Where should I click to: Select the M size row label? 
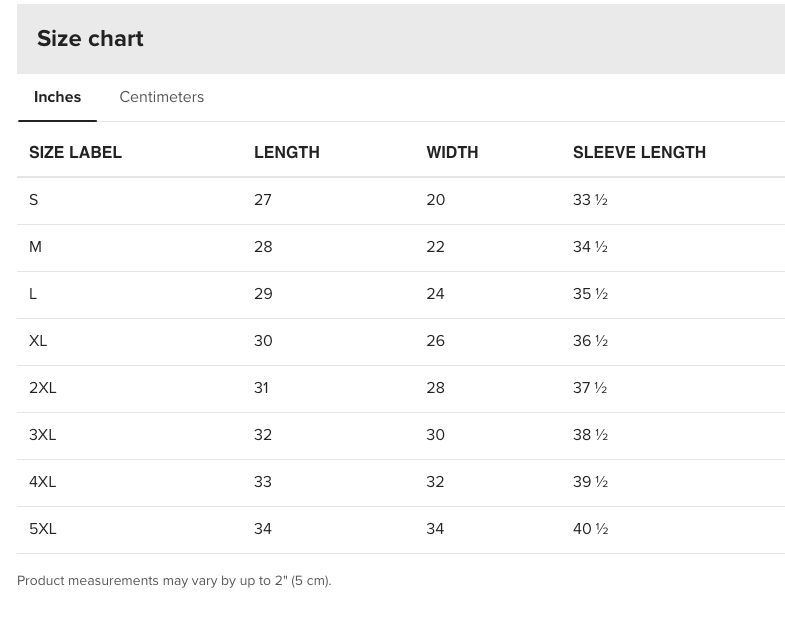(35, 247)
